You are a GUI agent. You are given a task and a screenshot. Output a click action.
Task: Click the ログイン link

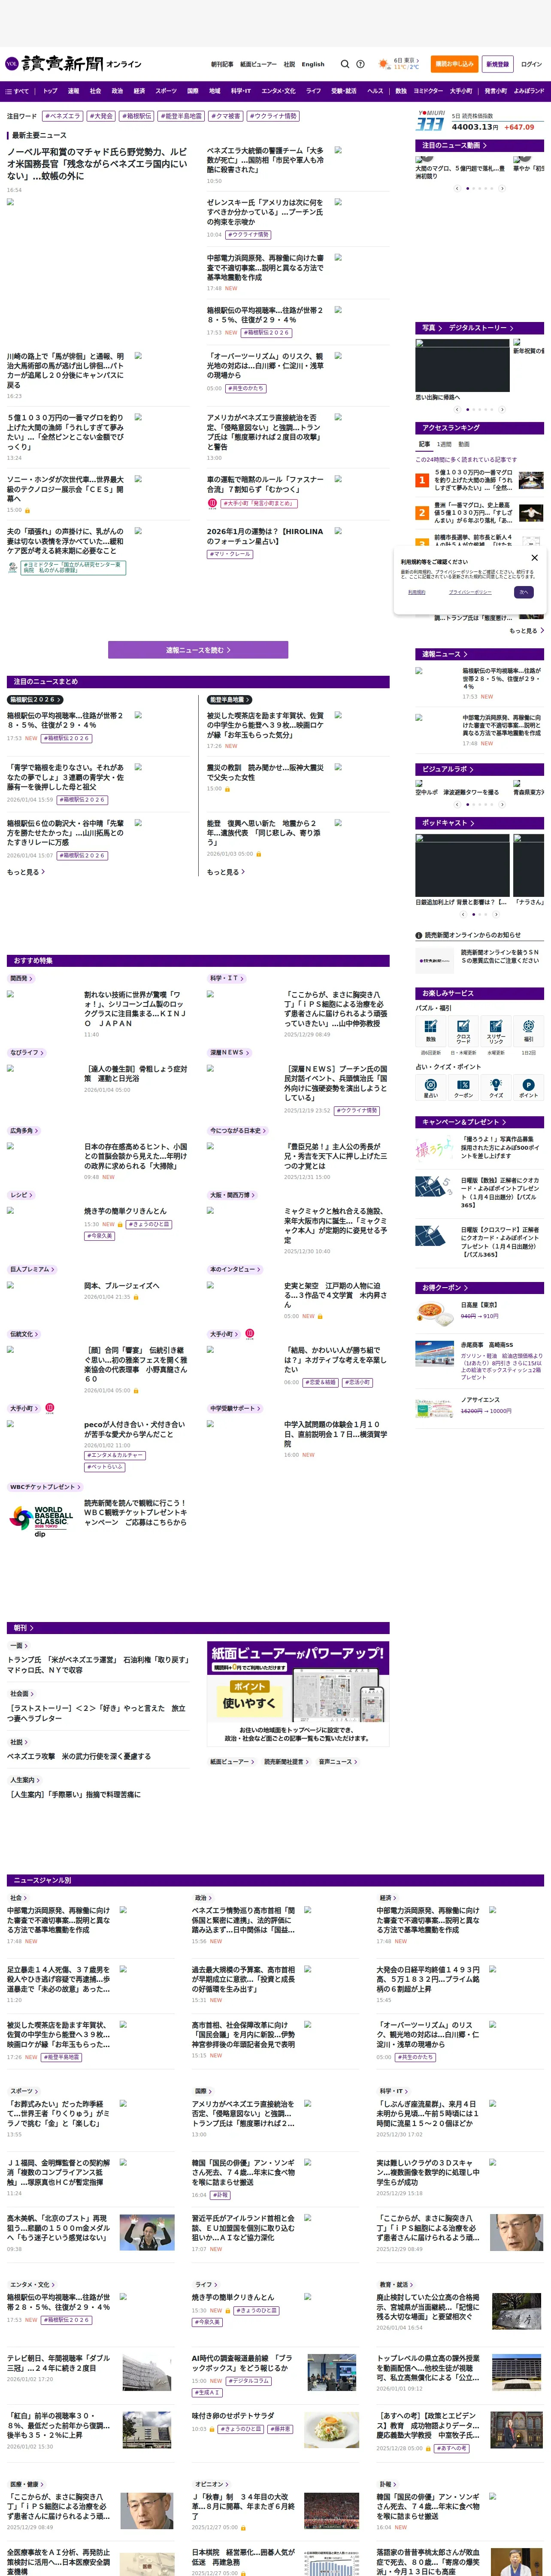[532, 64]
